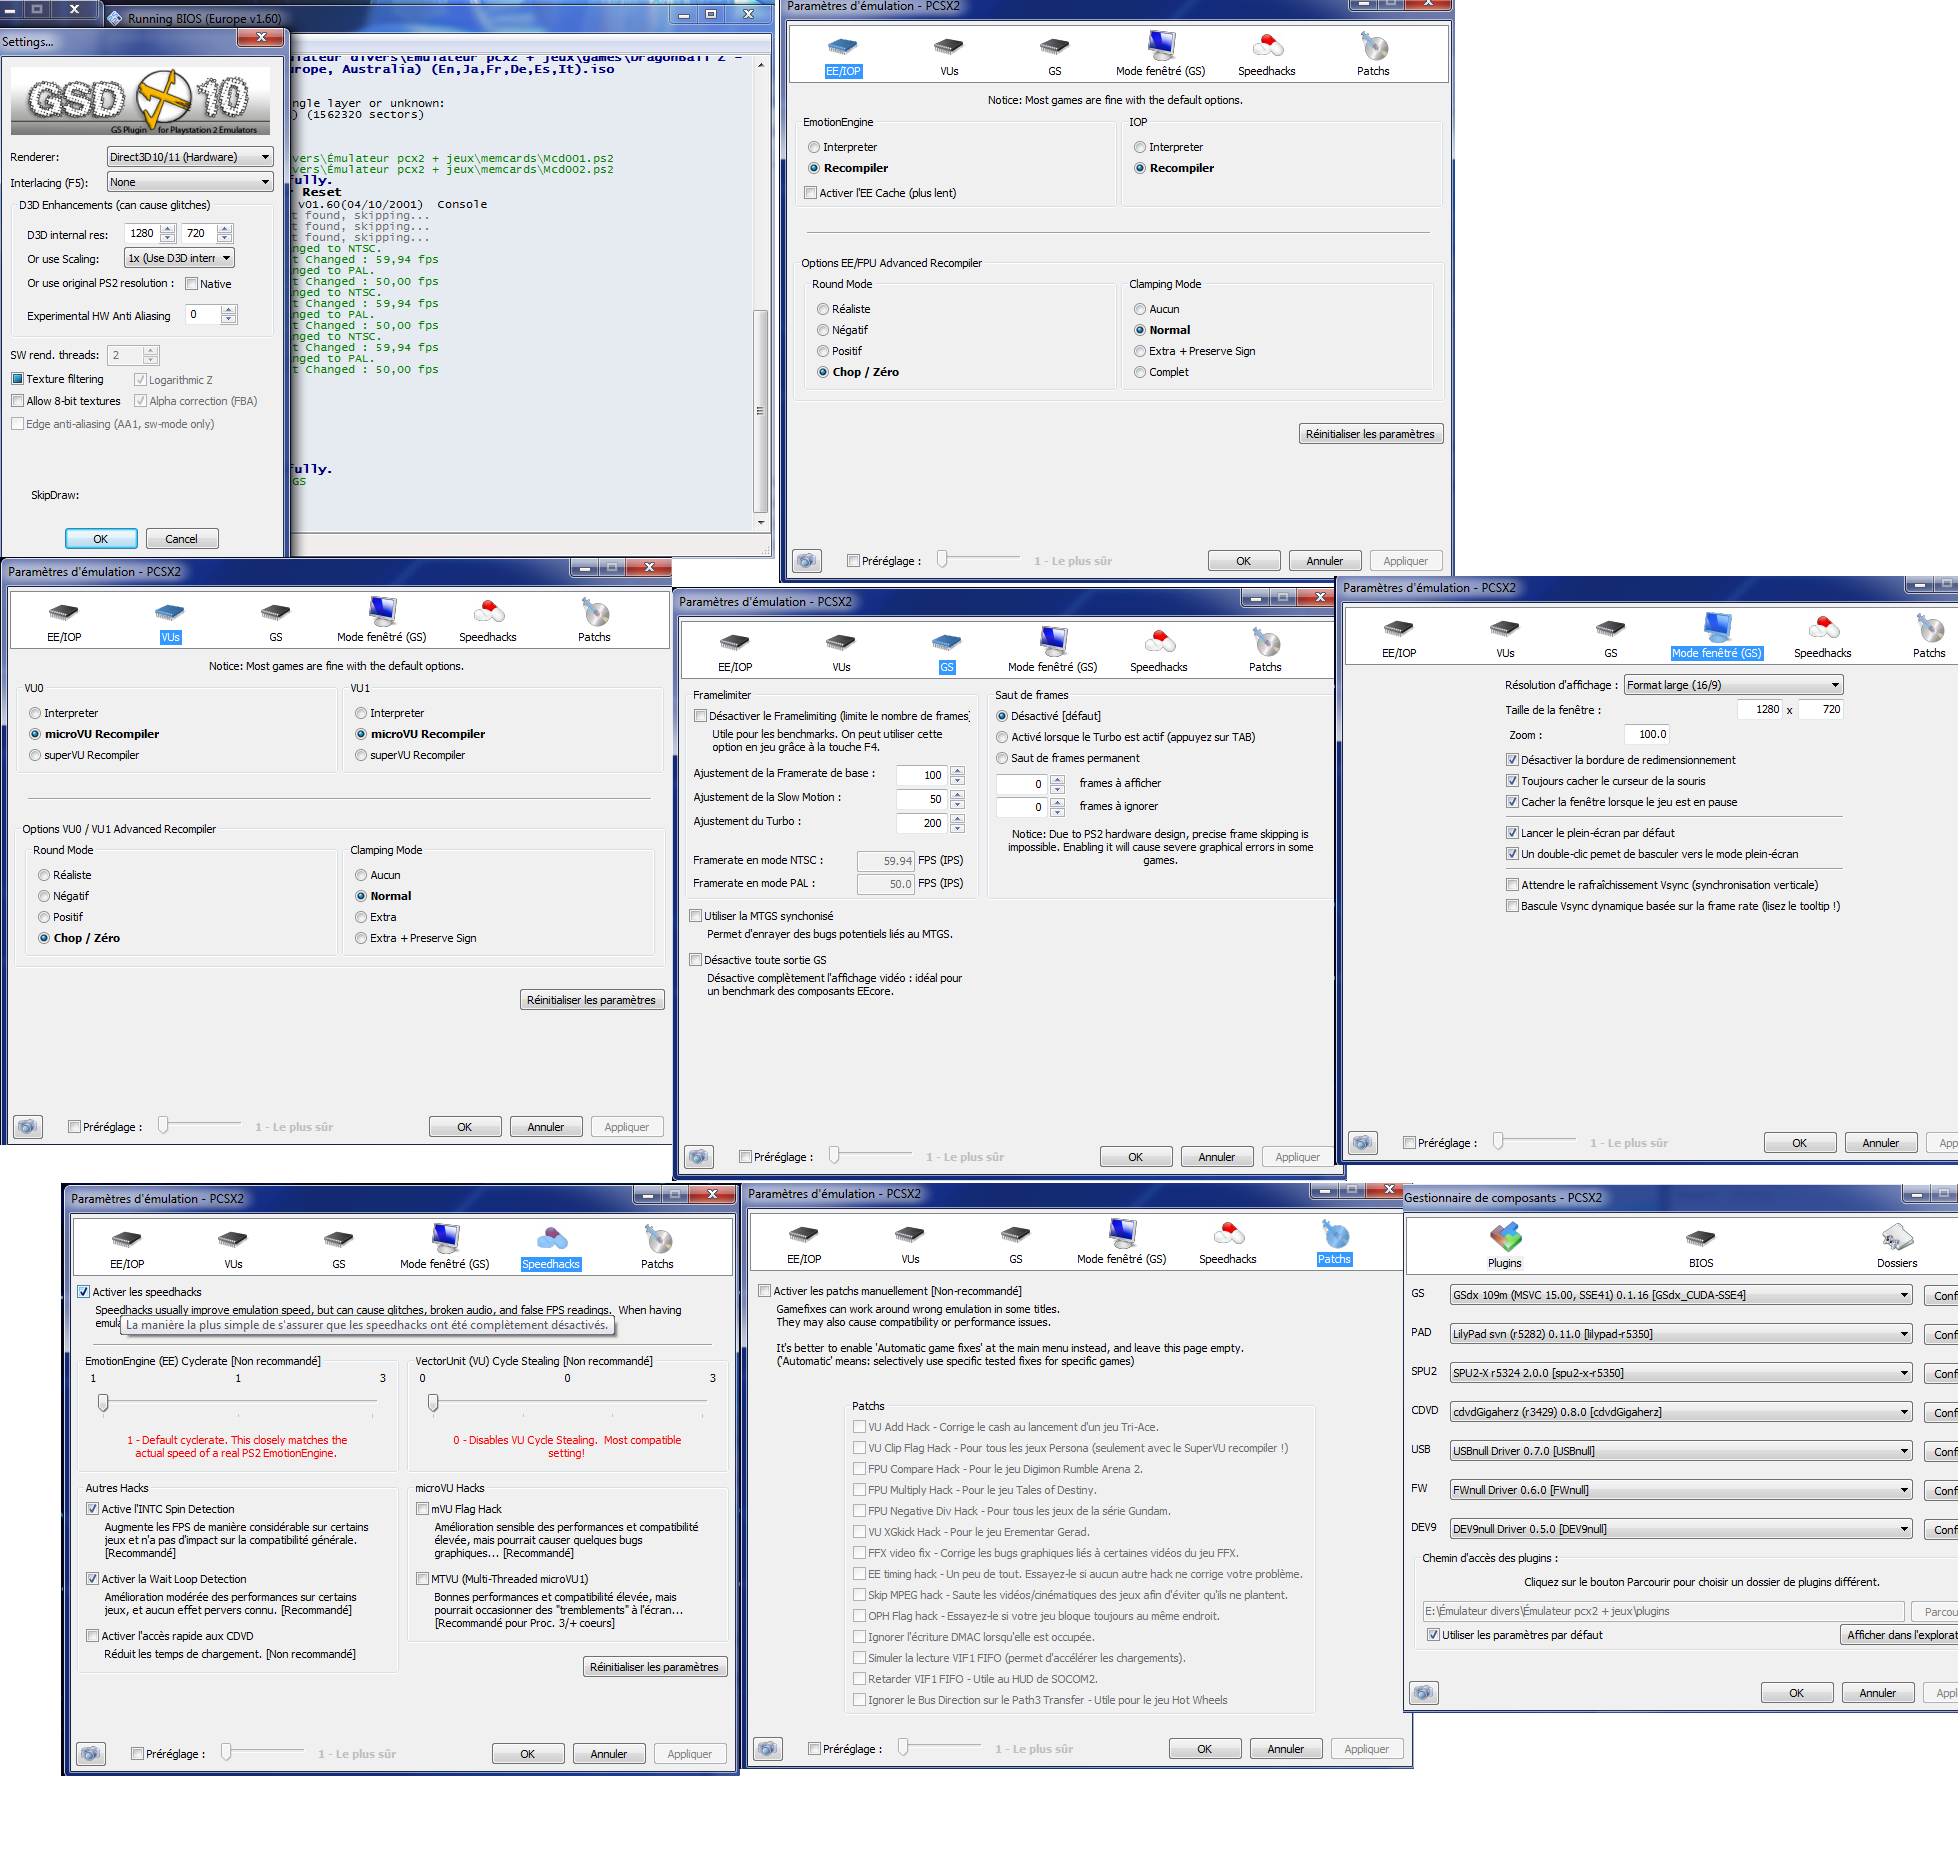Click the highlighted Mode fenêtré (GS) icon

(x=1716, y=628)
